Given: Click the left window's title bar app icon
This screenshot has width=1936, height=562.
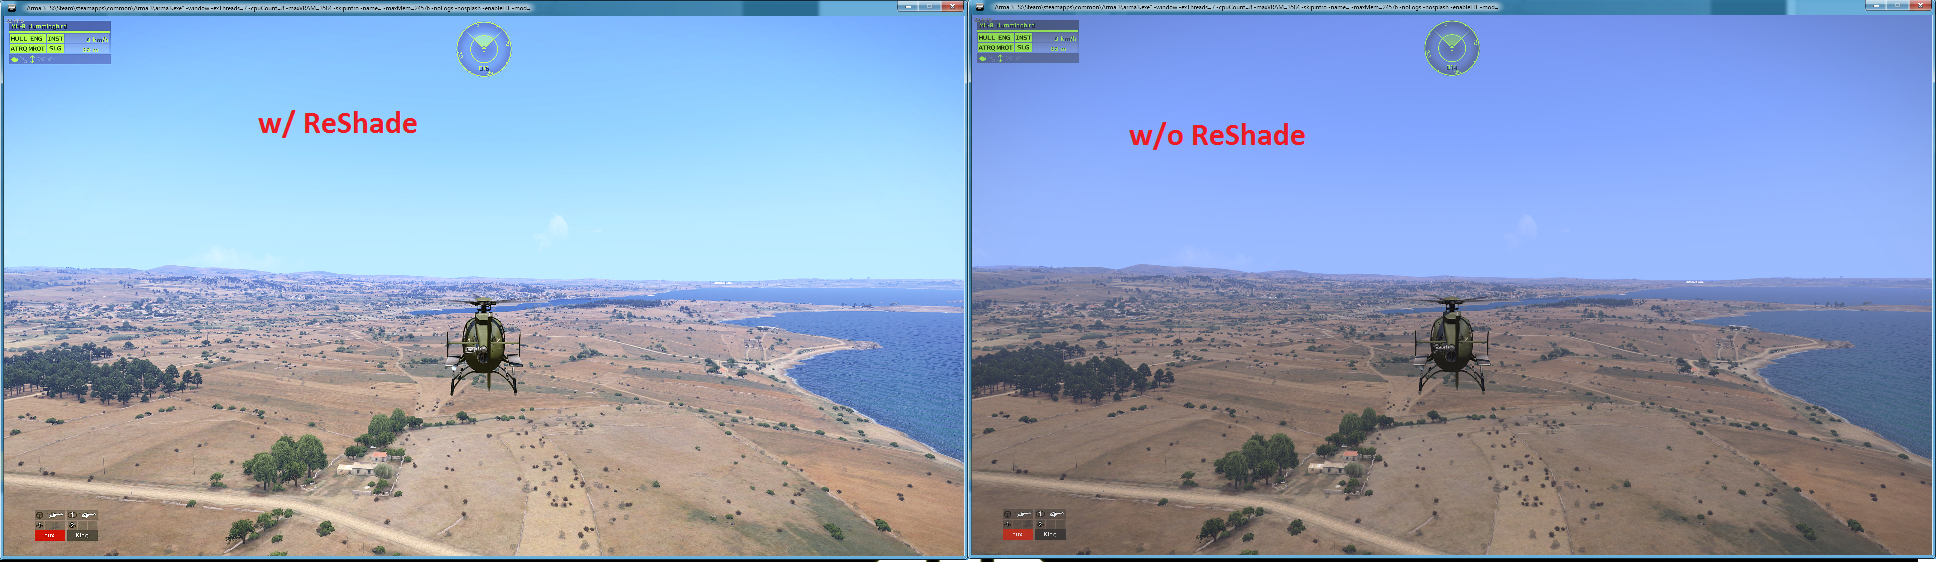Looking at the screenshot, I should click(12, 8).
